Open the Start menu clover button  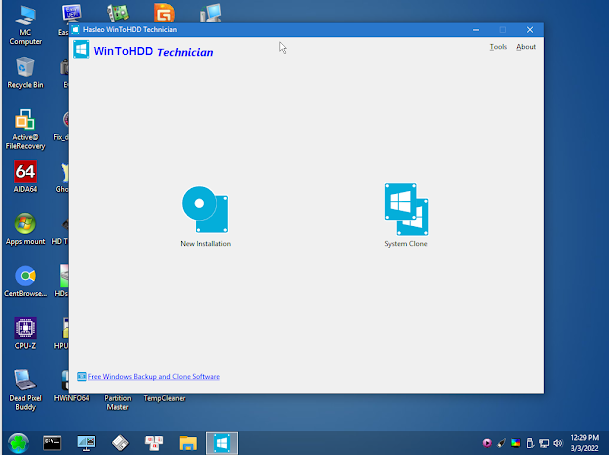(x=18, y=443)
